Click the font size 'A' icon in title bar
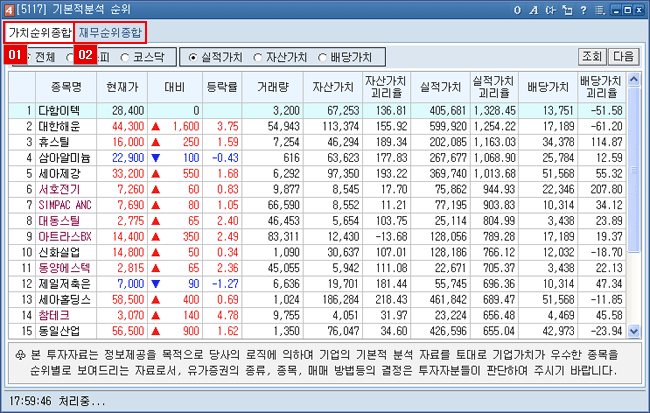 coord(534,9)
